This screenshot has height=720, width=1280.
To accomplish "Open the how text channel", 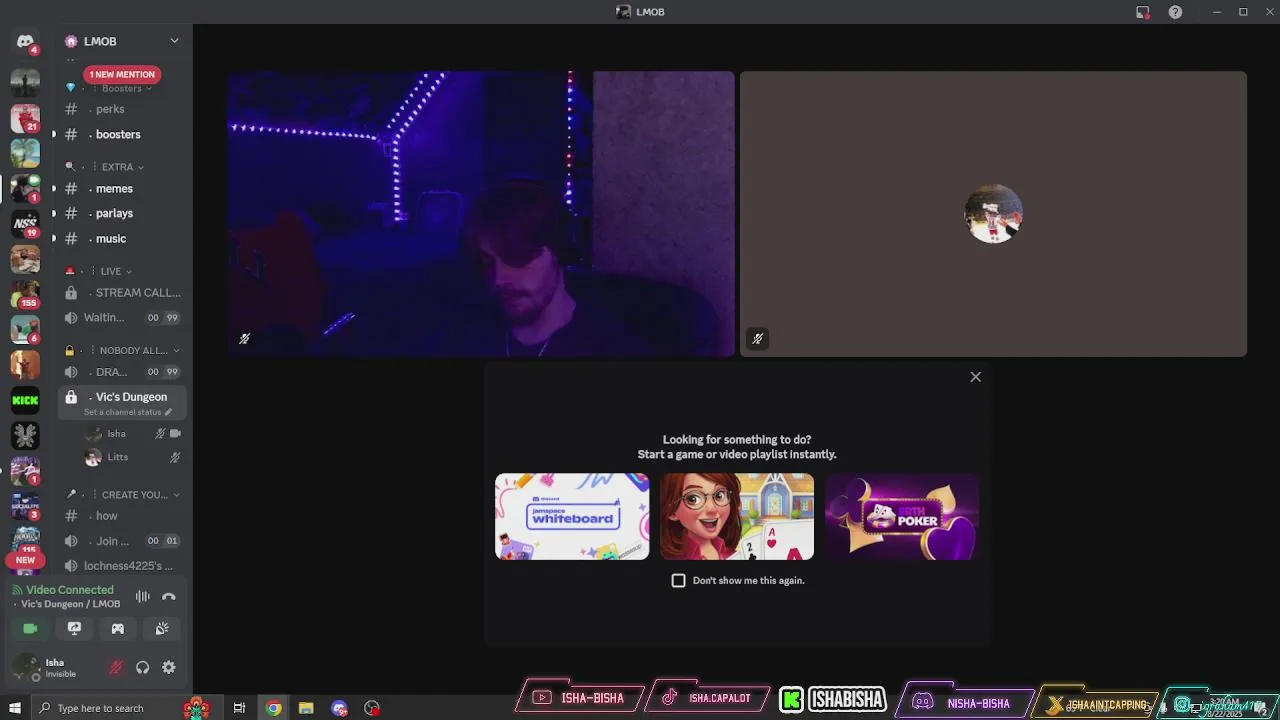I will click(x=122, y=516).
